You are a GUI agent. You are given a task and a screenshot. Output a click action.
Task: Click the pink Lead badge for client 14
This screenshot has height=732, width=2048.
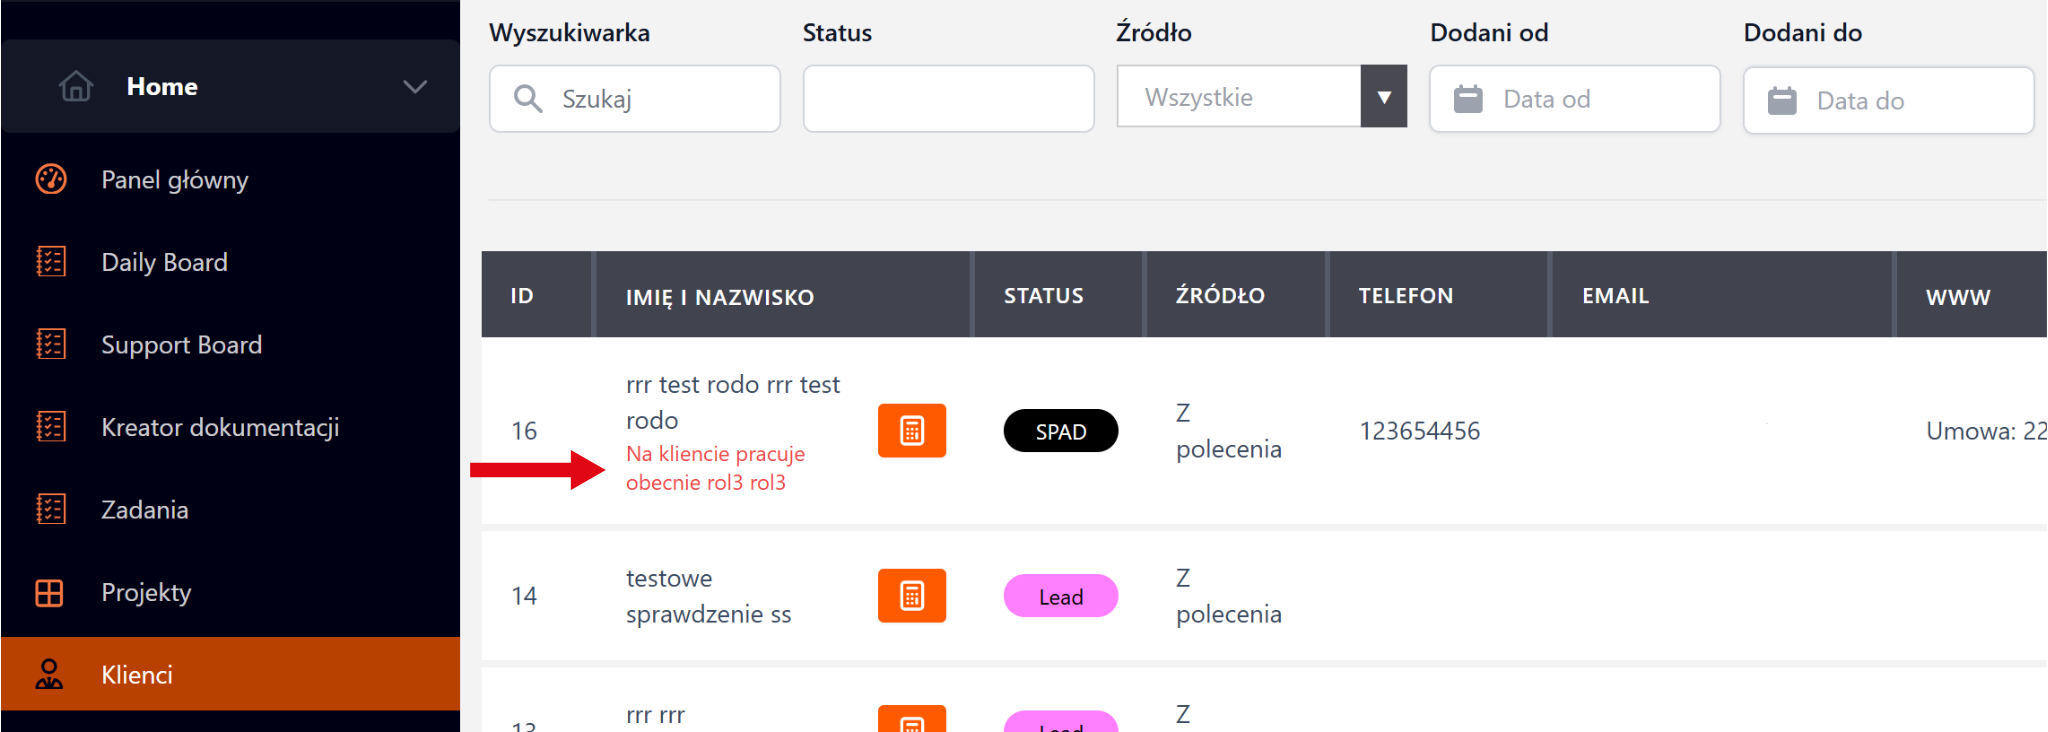pos(1060,596)
